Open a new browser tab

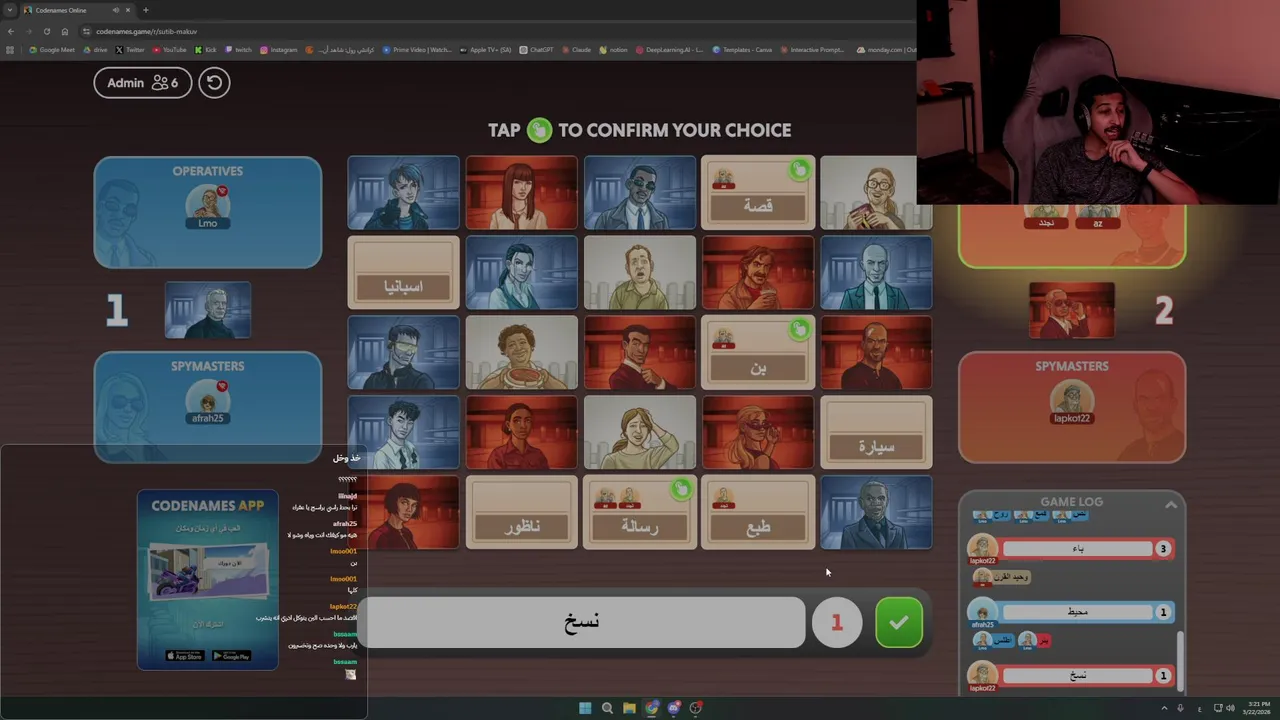click(x=146, y=10)
